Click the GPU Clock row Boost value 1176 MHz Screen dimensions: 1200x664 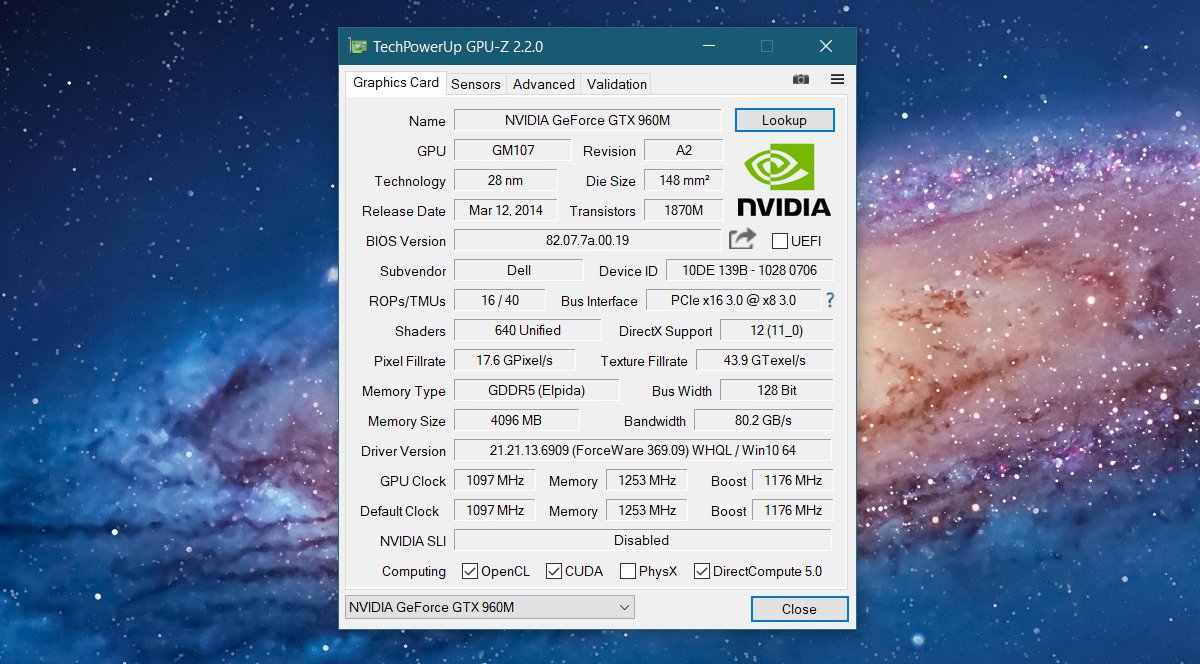(792, 480)
